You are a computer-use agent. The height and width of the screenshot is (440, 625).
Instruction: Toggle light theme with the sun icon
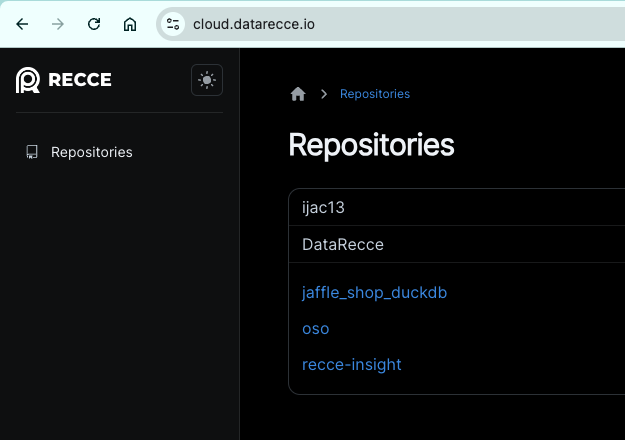207,80
